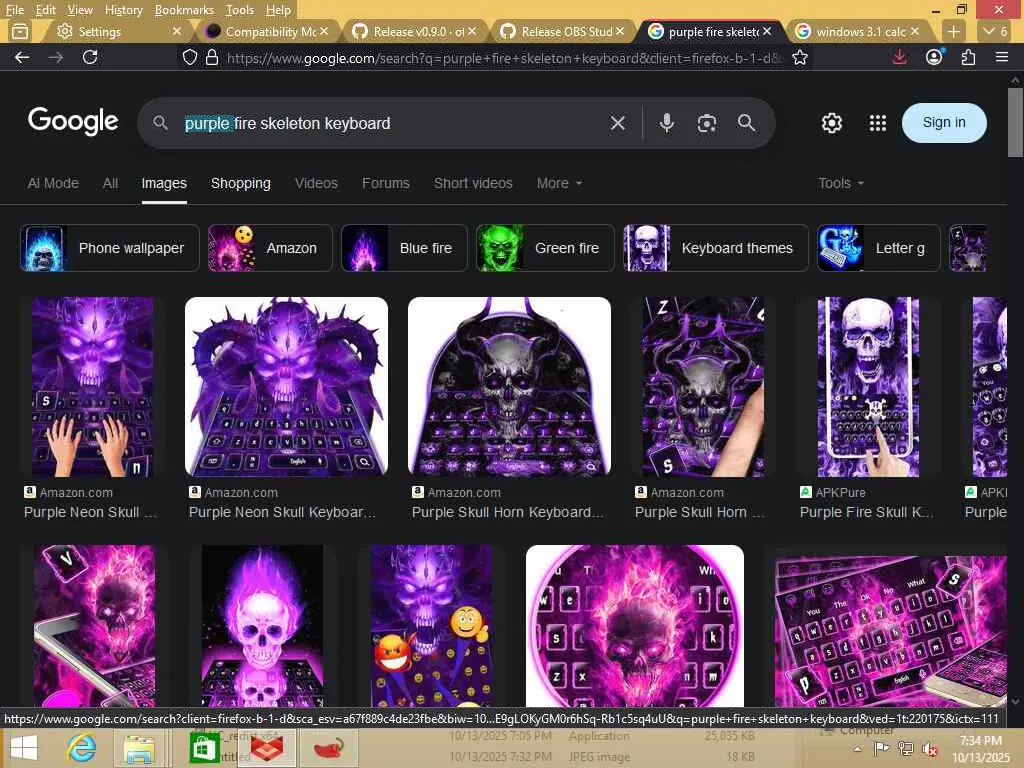Open the Google apps grid

(x=878, y=123)
